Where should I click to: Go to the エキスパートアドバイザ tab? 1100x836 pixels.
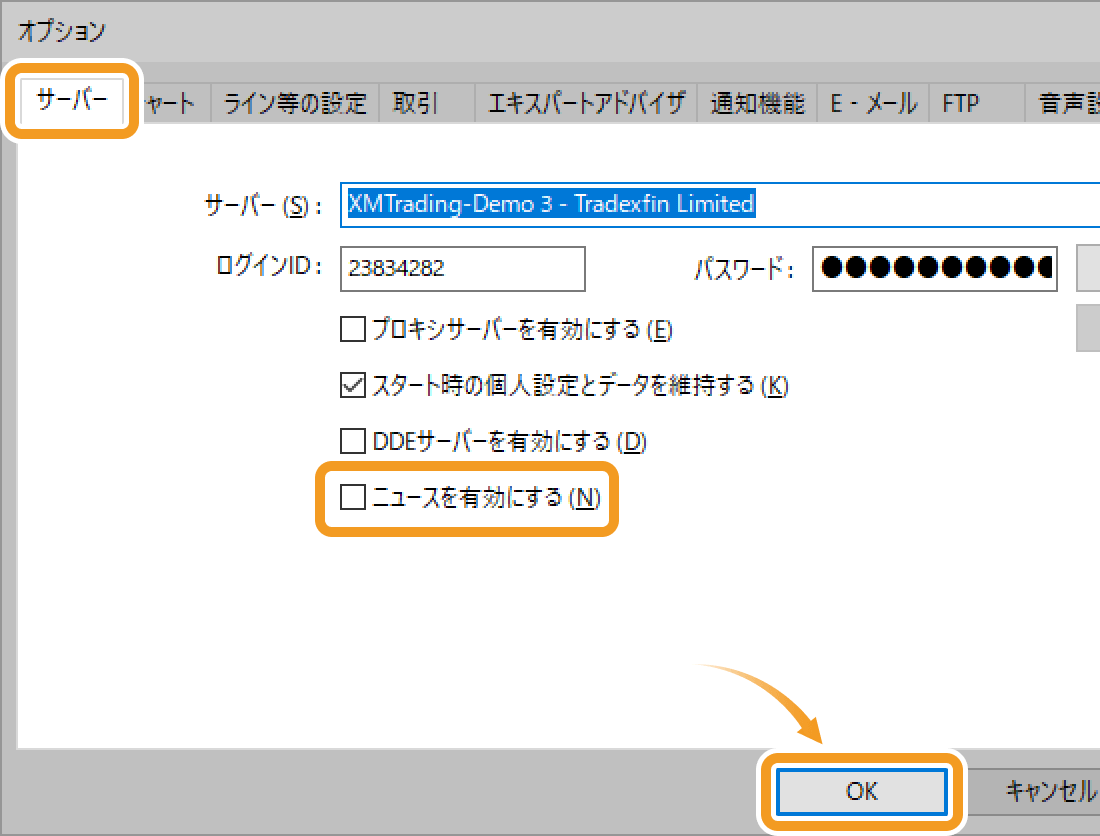coord(585,103)
